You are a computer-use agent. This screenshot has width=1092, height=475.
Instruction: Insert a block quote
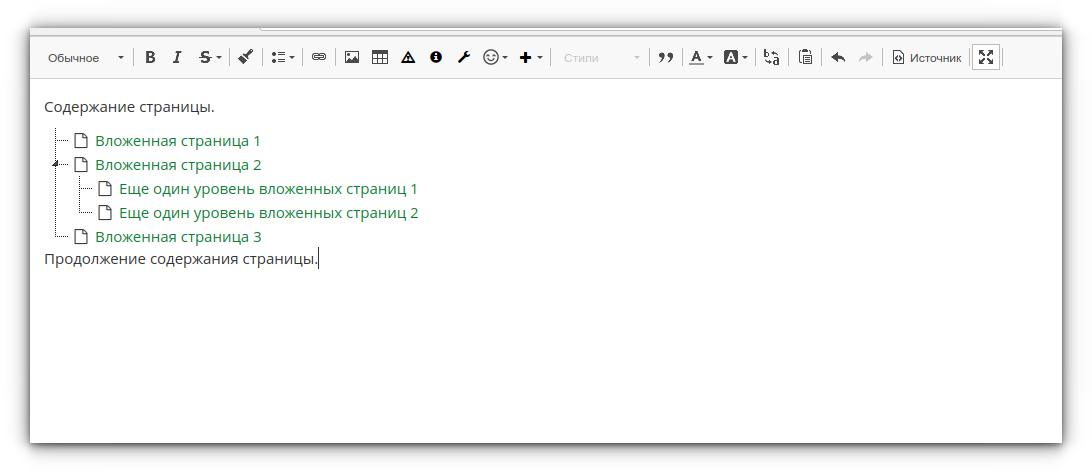click(666, 58)
